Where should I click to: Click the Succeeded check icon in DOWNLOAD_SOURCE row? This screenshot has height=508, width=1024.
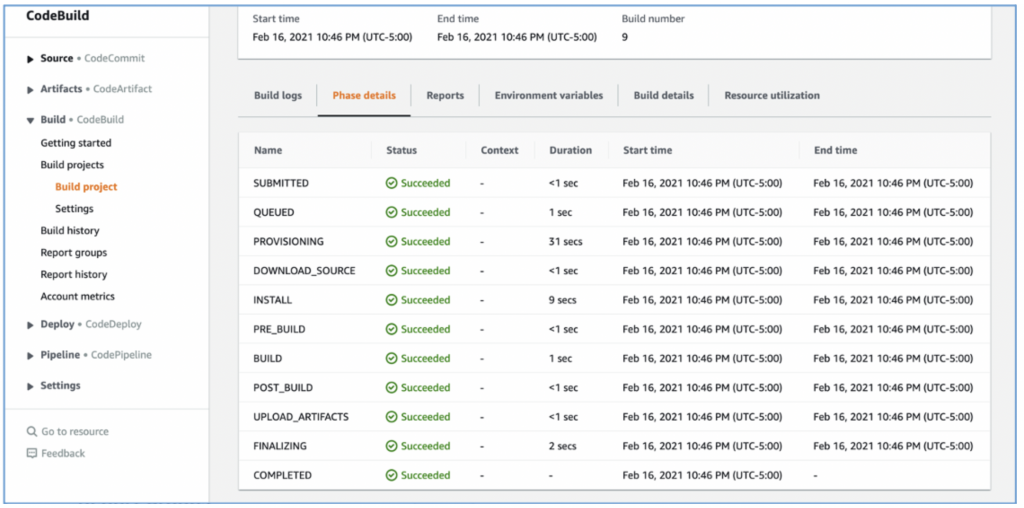click(x=392, y=271)
